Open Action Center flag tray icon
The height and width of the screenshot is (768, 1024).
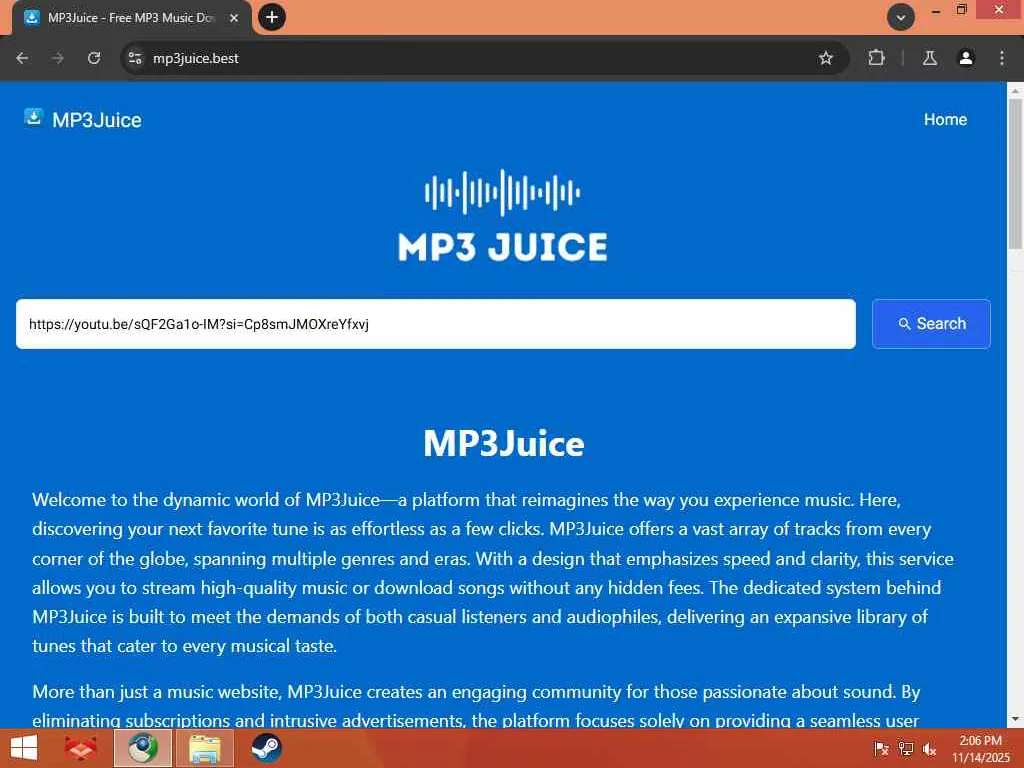881,749
